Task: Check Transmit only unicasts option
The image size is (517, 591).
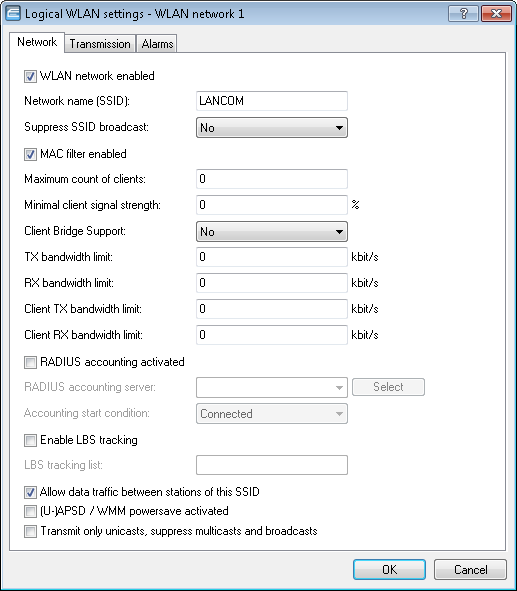Action: tap(30, 531)
